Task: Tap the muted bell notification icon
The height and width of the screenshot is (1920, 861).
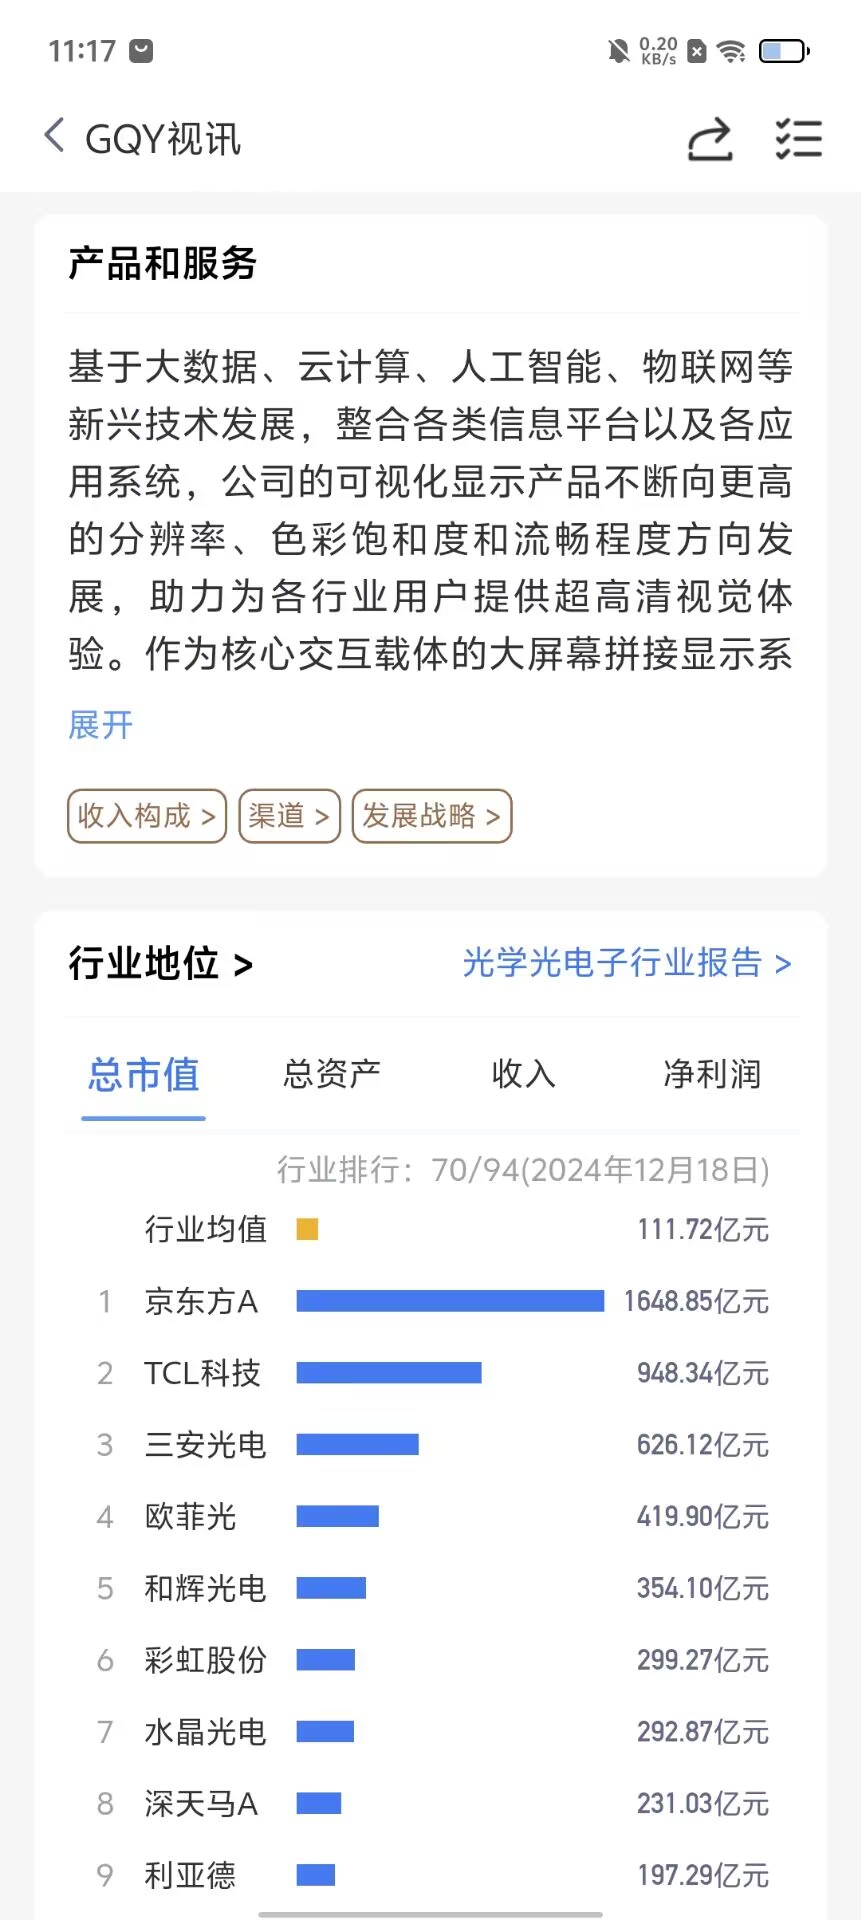Action: click(619, 51)
